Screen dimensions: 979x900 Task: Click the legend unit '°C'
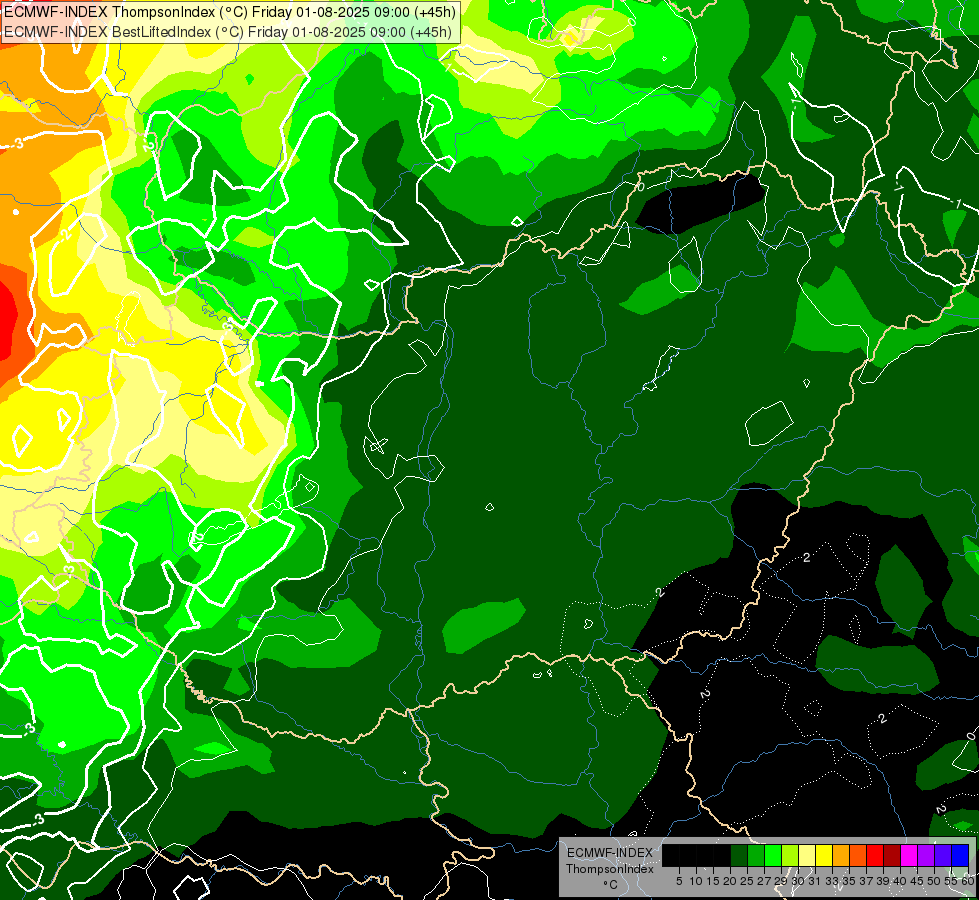(x=611, y=885)
